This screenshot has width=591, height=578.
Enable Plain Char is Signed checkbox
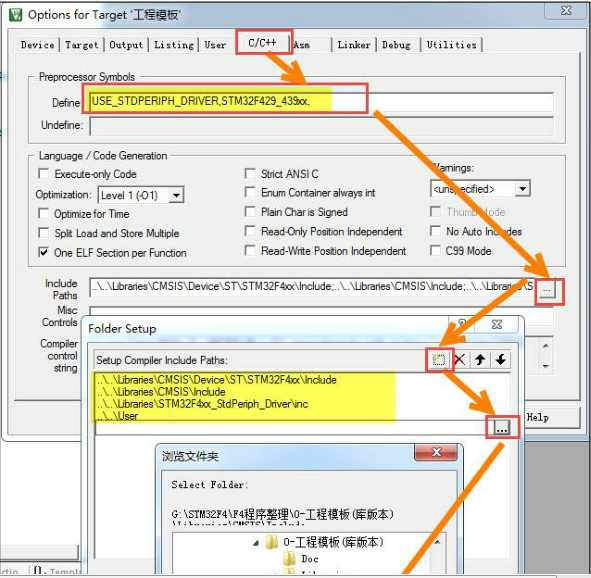250,211
